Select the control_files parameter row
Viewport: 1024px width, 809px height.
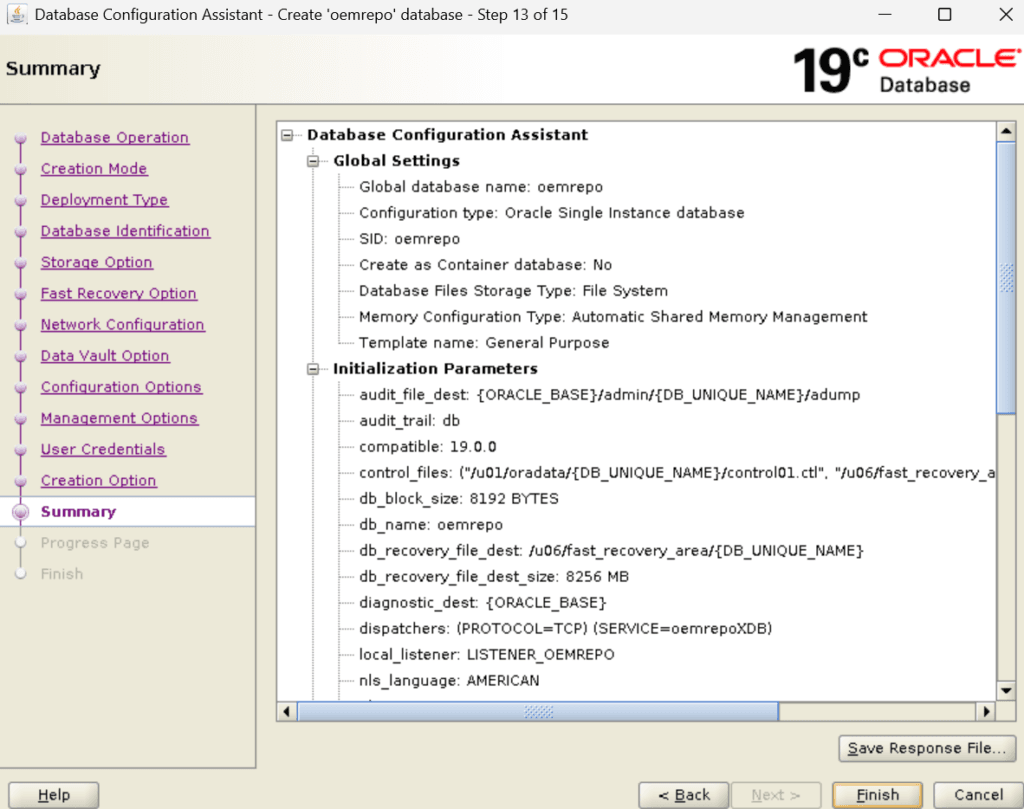click(x=677, y=473)
